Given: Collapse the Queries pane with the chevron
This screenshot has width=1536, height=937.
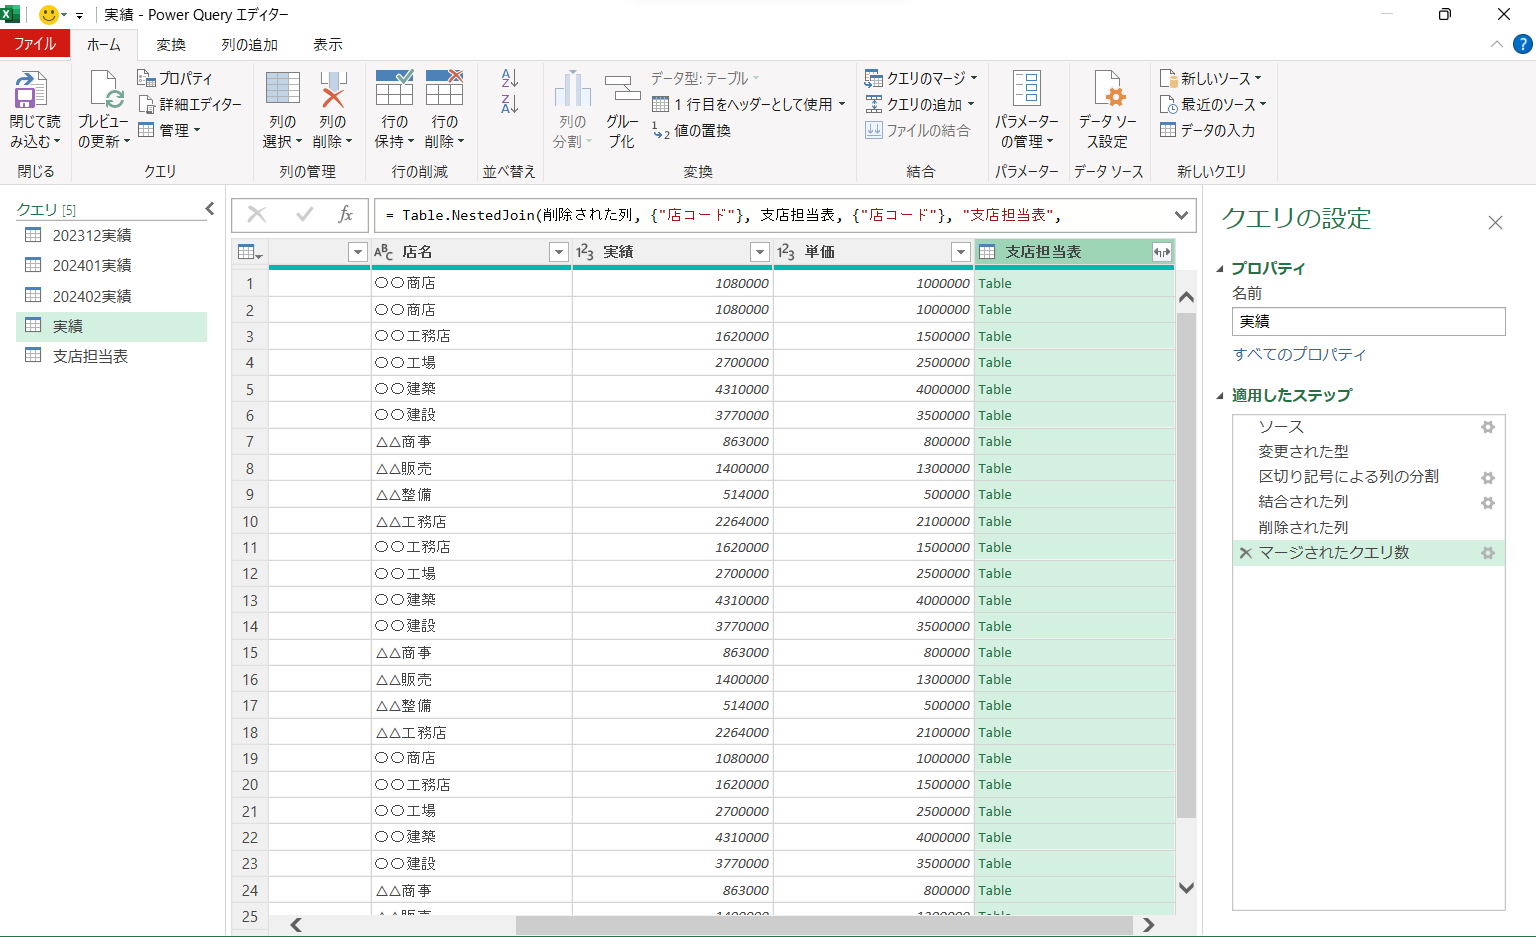Looking at the screenshot, I should tap(209, 208).
